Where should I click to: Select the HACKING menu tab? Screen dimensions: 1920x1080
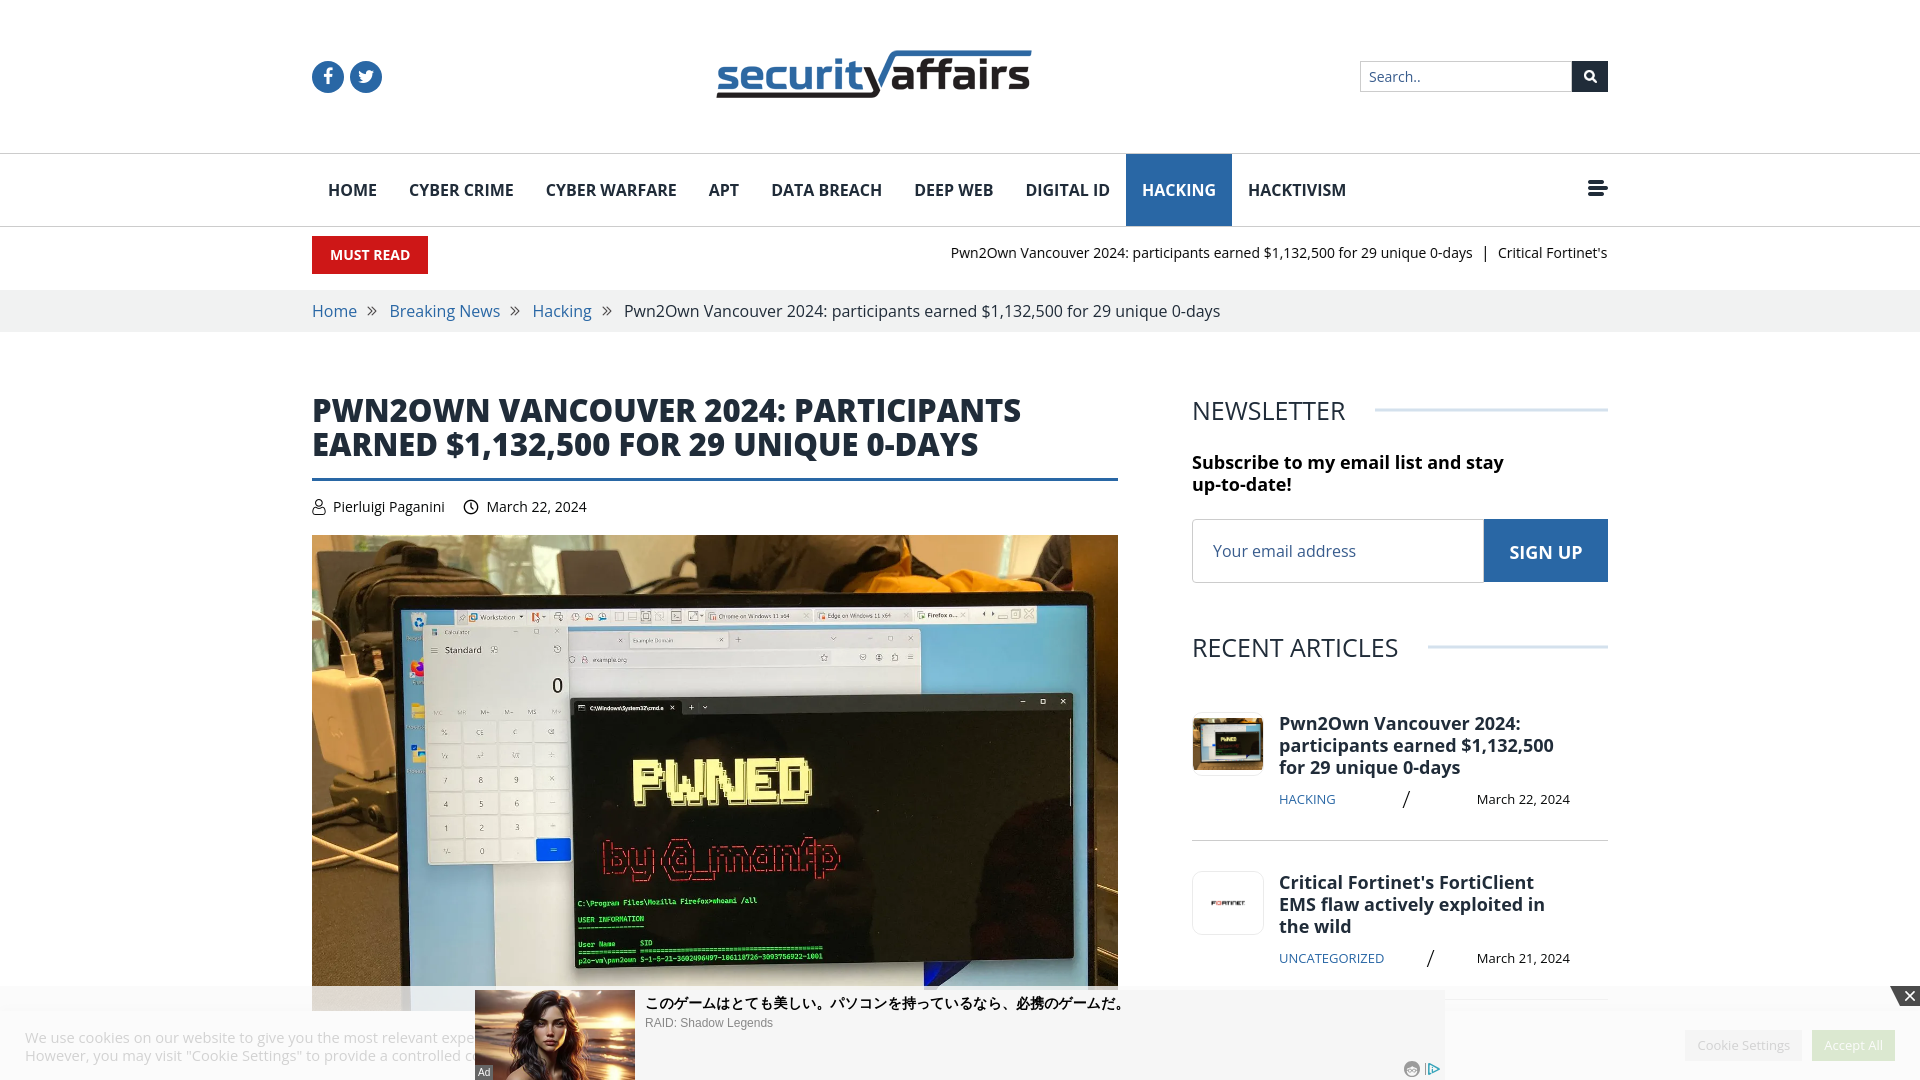1178,189
